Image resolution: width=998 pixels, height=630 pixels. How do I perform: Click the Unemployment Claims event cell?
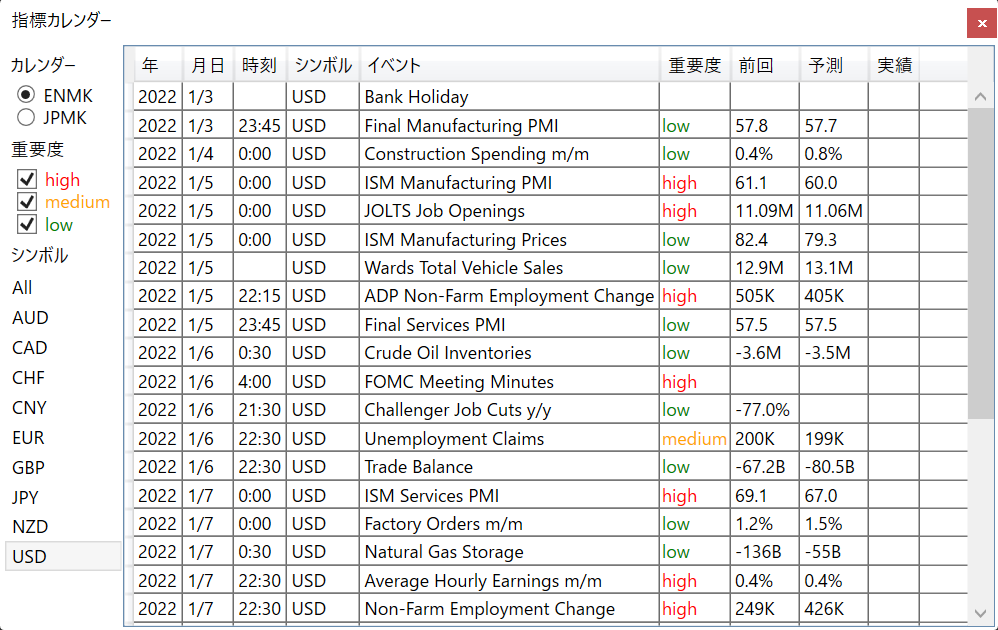[454, 439]
